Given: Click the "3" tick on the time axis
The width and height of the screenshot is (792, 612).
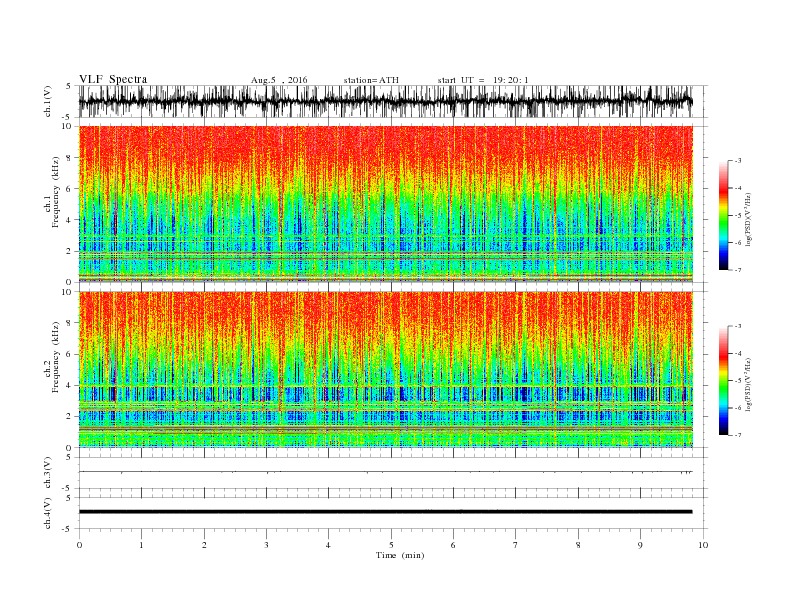Looking at the screenshot, I should (266, 545).
